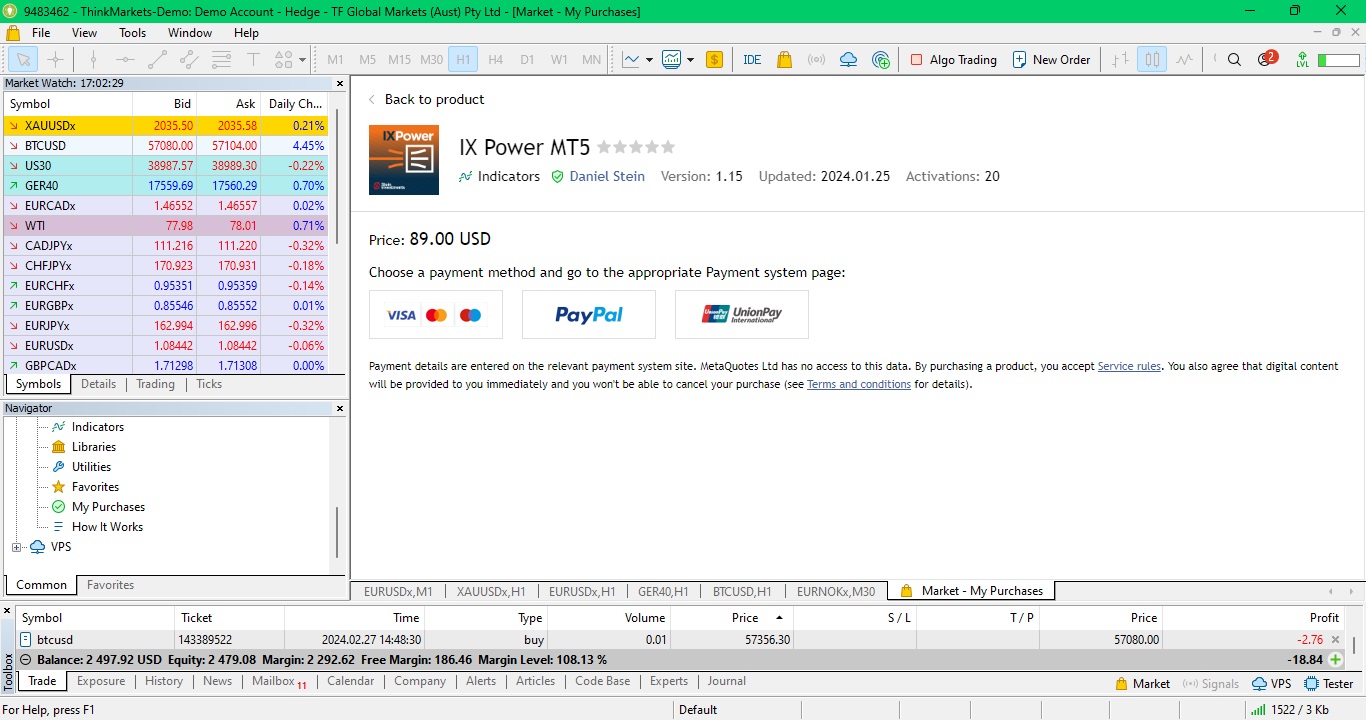Image resolution: width=1366 pixels, height=720 pixels.
Task: Select the vertical line drawing tool
Action: click(93, 60)
